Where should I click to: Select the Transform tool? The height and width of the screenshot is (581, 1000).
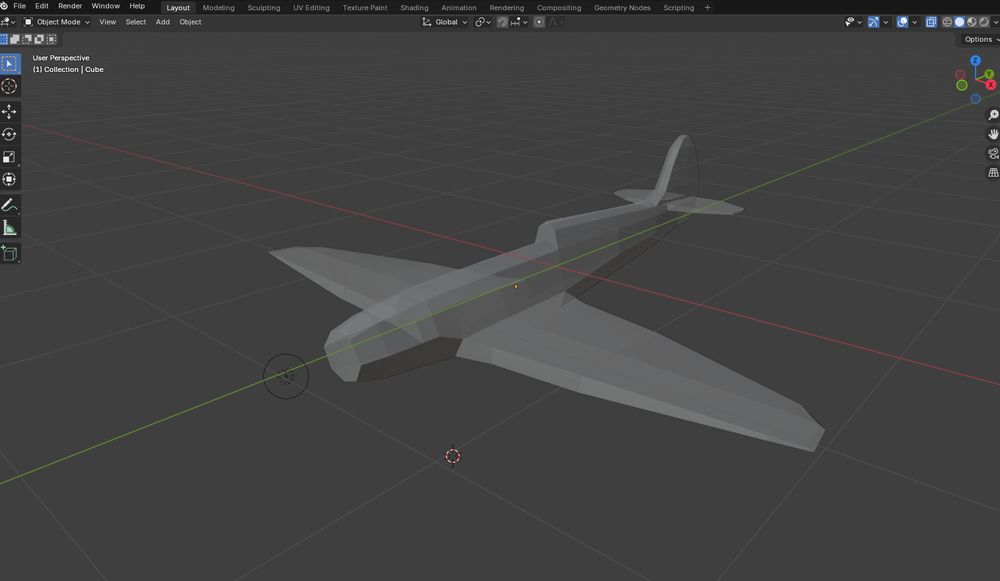pyautogui.click(x=9, y=180)
